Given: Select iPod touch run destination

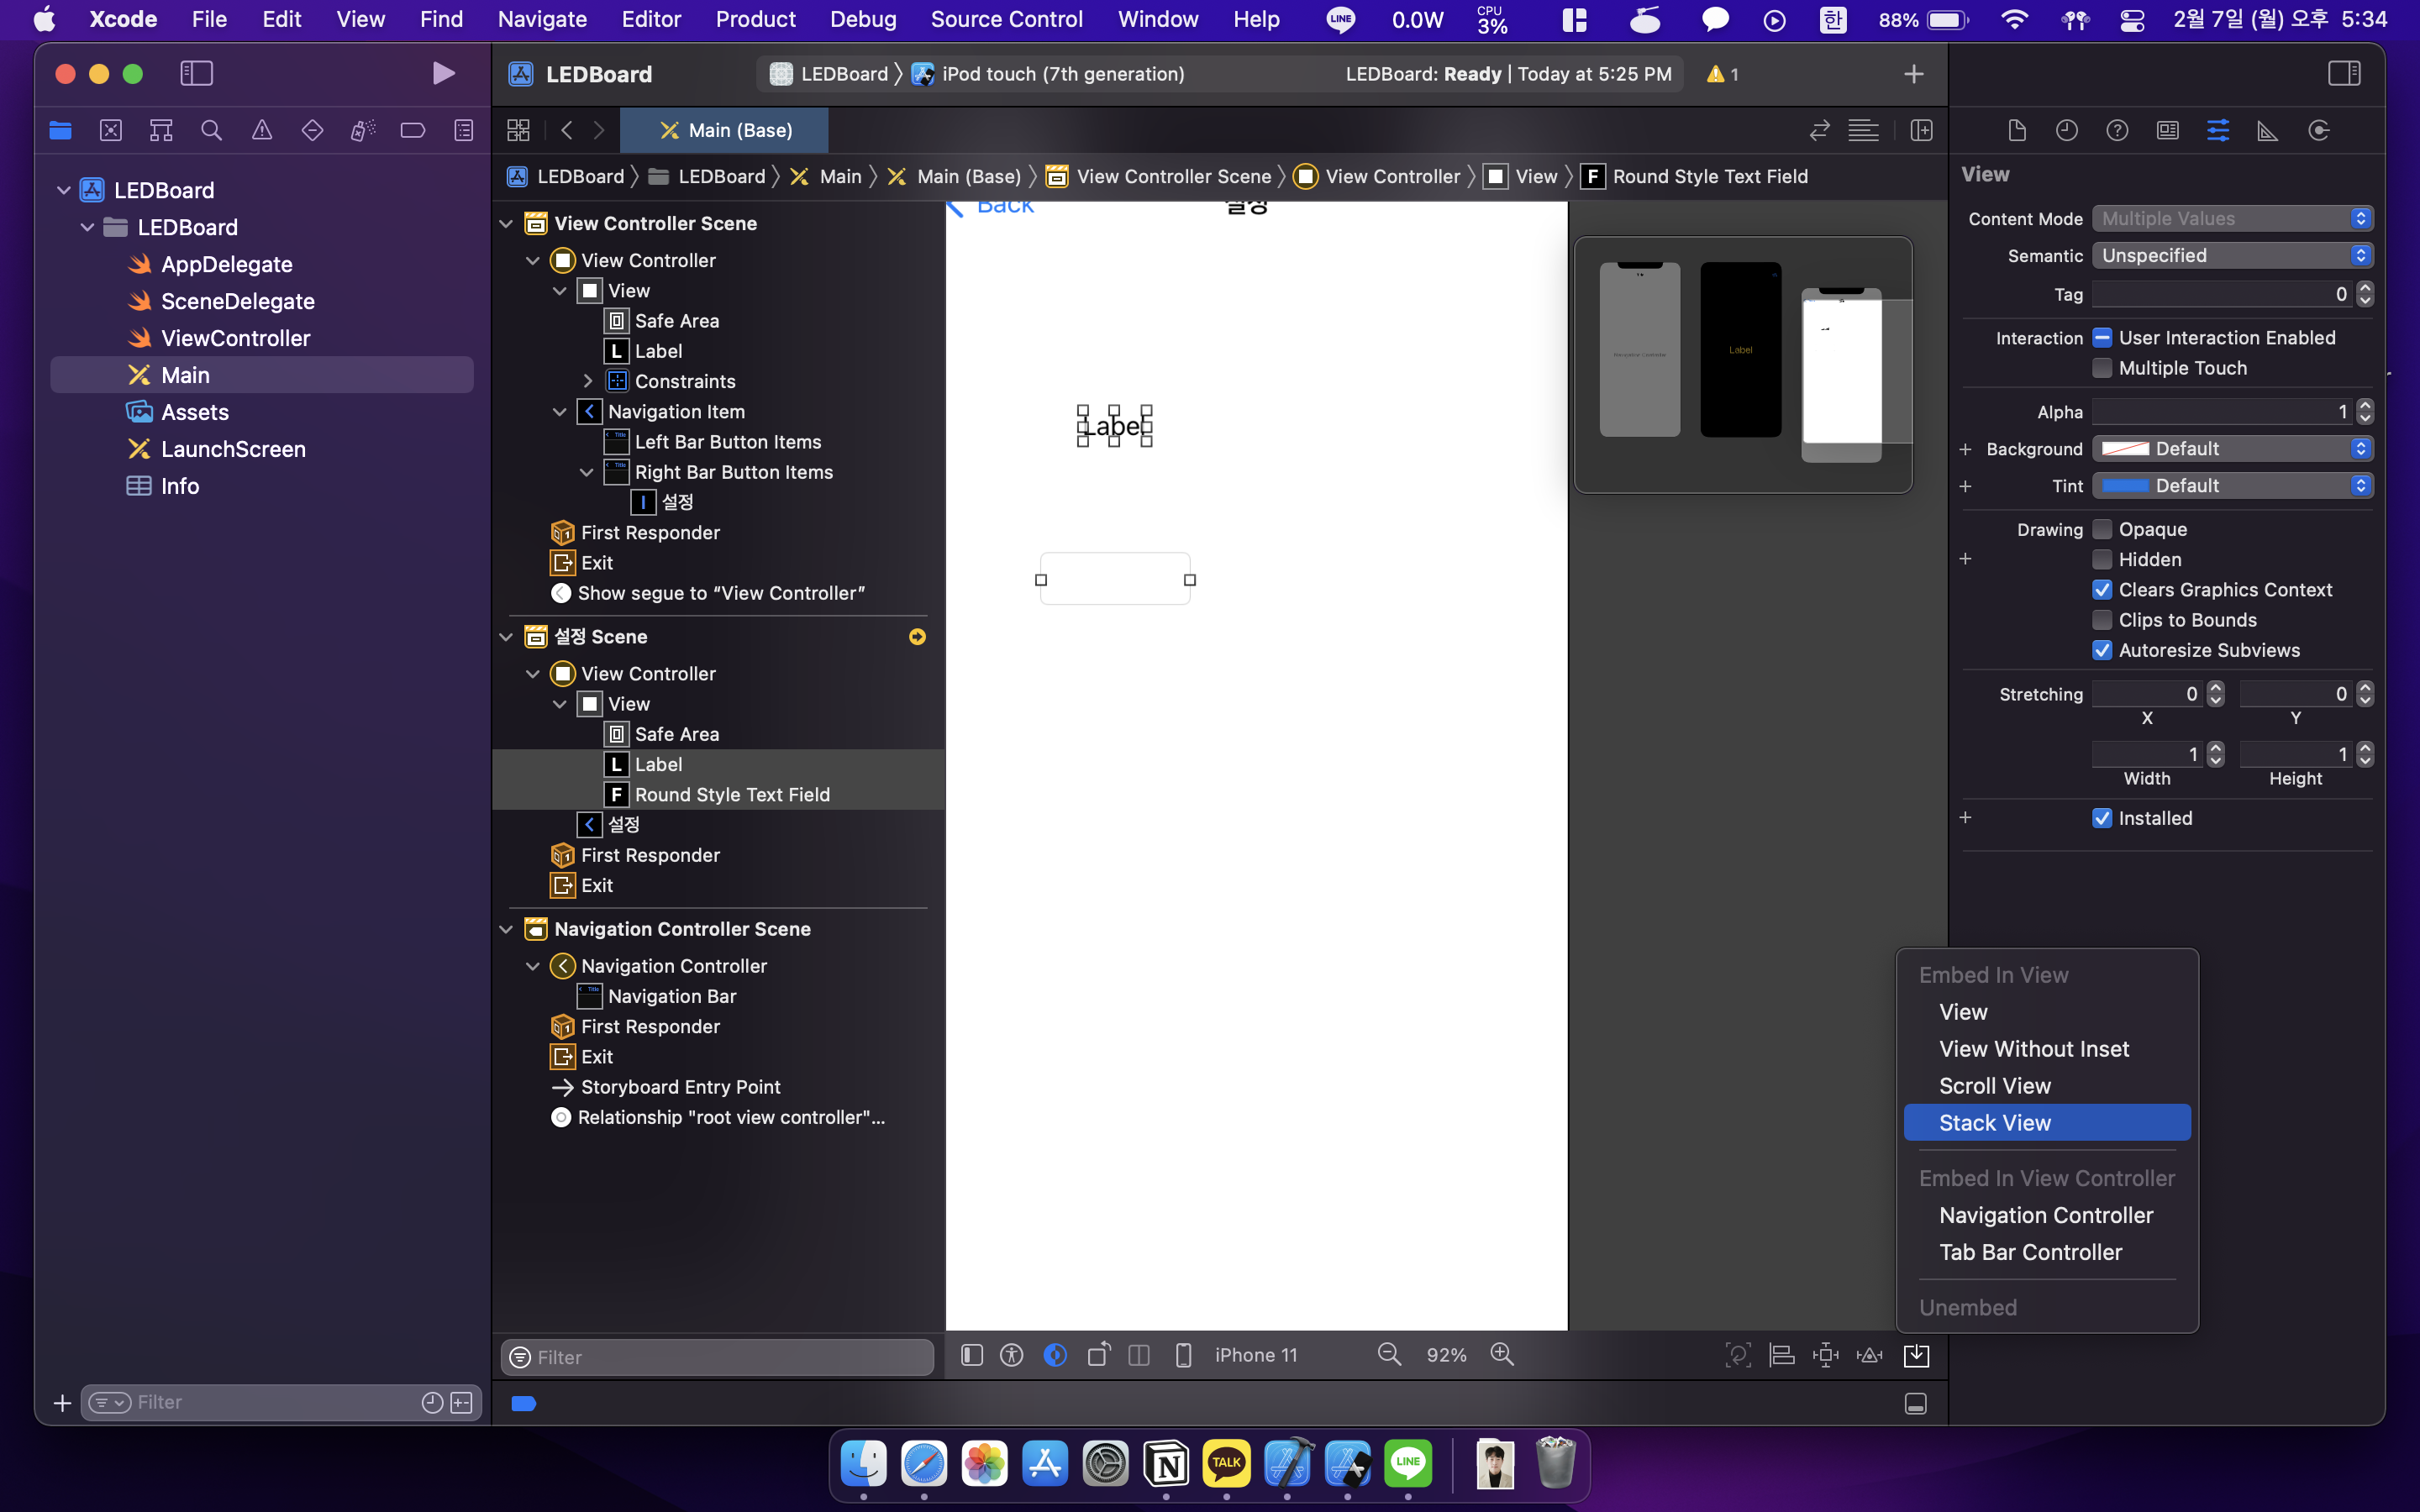Looking at the screenshot, I should (1048, 74).
